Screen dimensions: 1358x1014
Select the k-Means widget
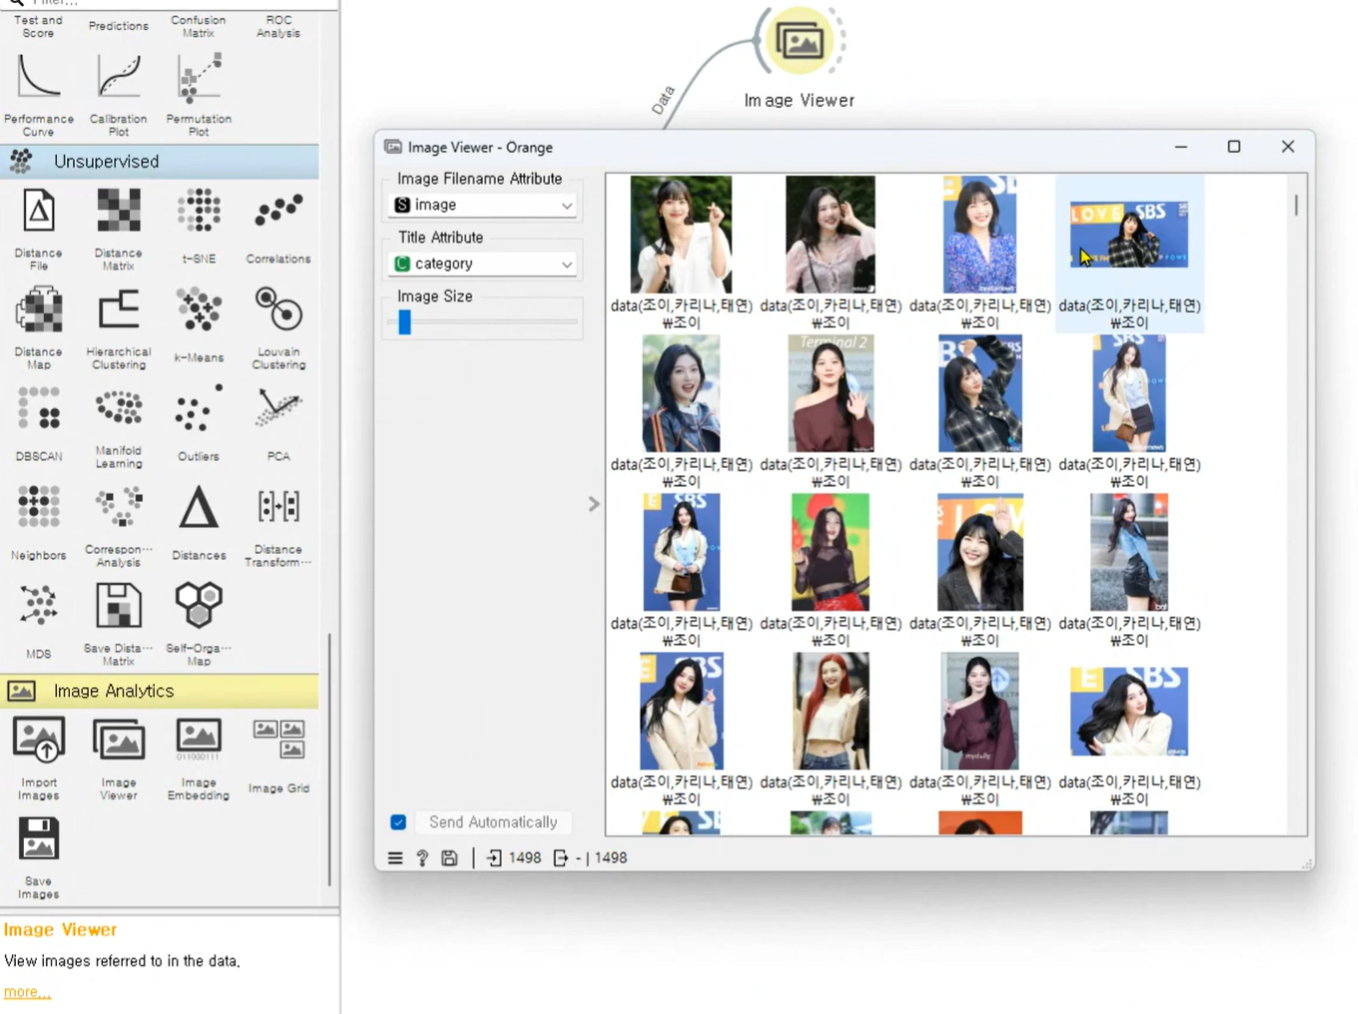click(x=199, y=325)
